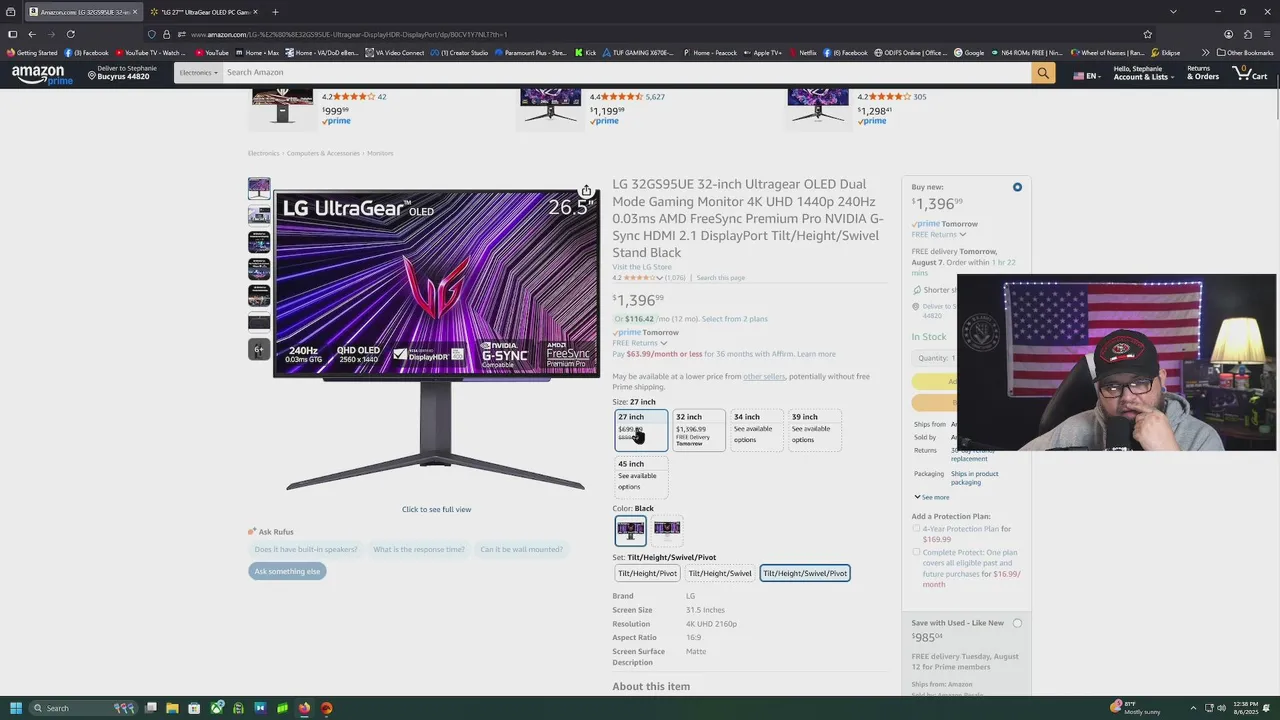The height and width of the screenshot is (720, 1280).
Task: Choose the Tilt/Height/Swivel/Pivot set option
Action: coord(805,573)
